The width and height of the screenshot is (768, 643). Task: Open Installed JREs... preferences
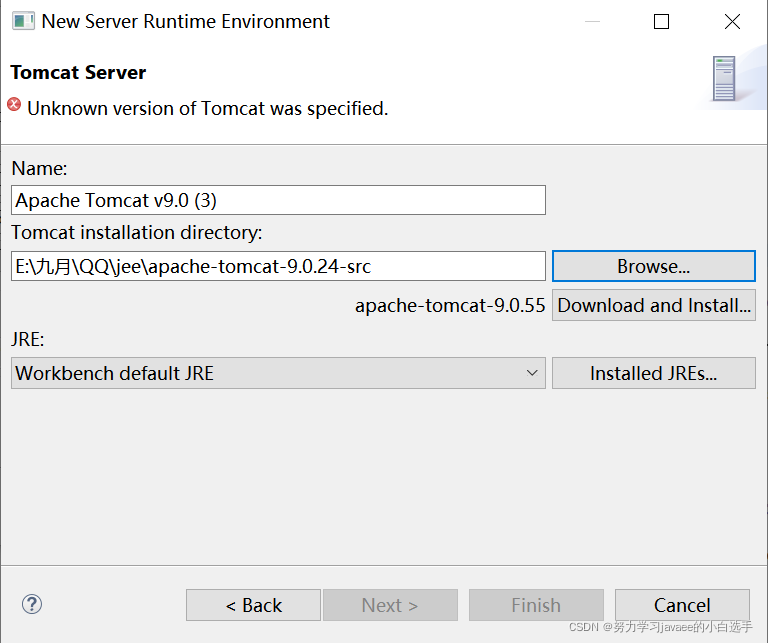654,373
